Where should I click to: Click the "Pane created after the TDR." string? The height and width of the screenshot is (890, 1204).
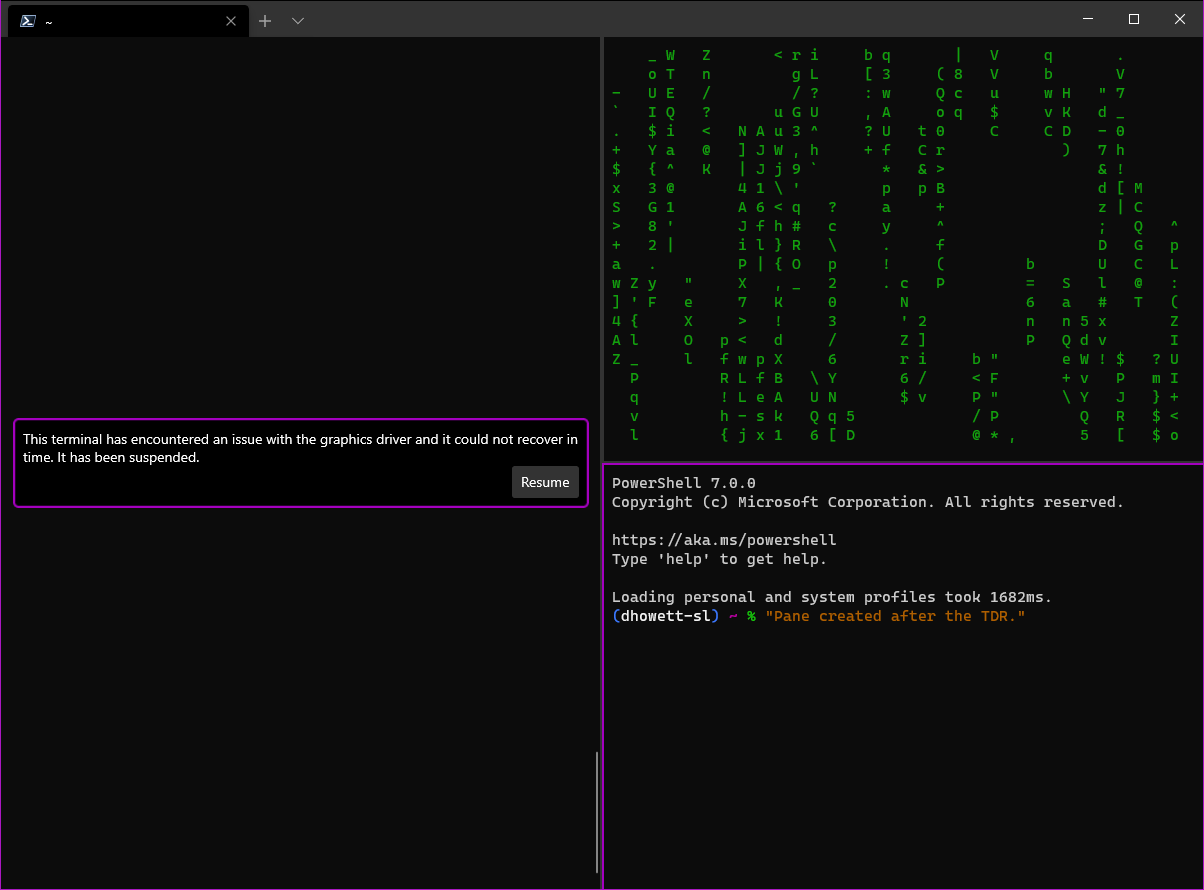pos(895,616)
